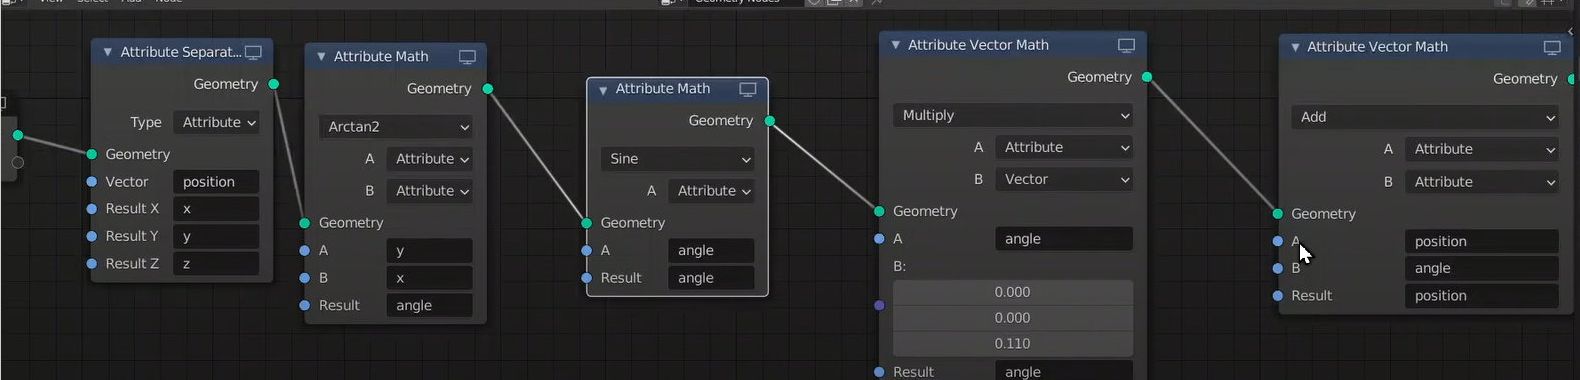Image resolution: width=1580 pixels, height=380 pixels.
Task: Click monitor icon on Arctan2 Attribute Math node
Action: tap(467, 57)
